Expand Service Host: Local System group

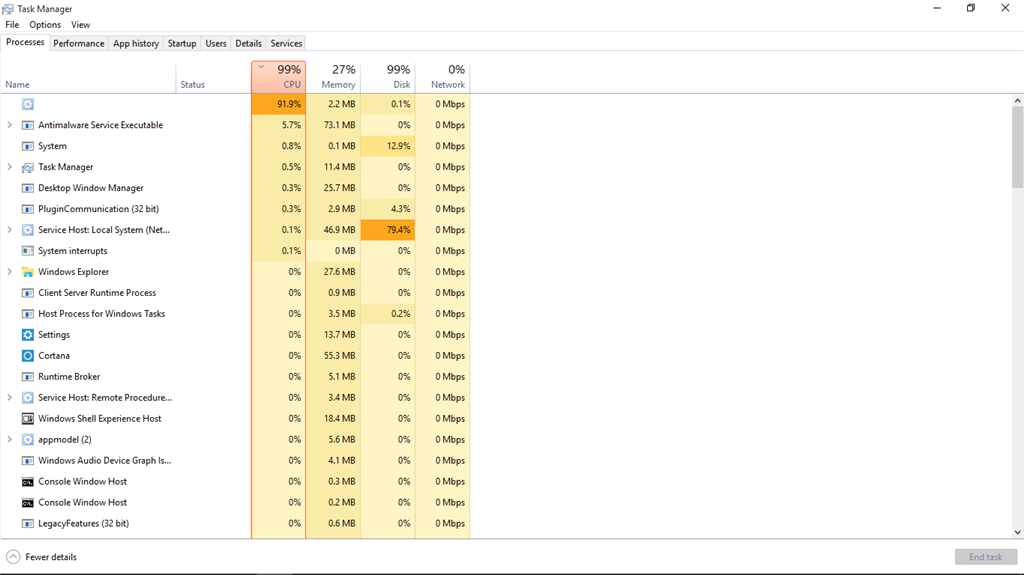[9, 229]
